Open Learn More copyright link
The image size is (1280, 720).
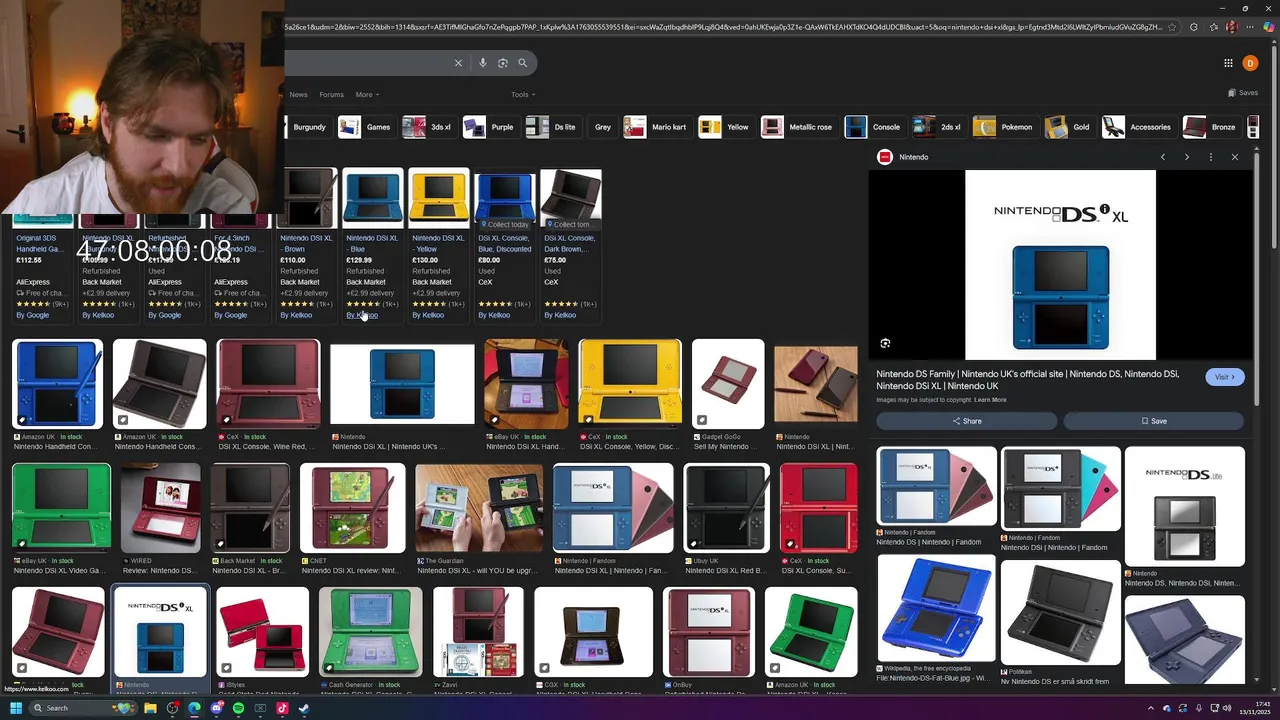990,400
